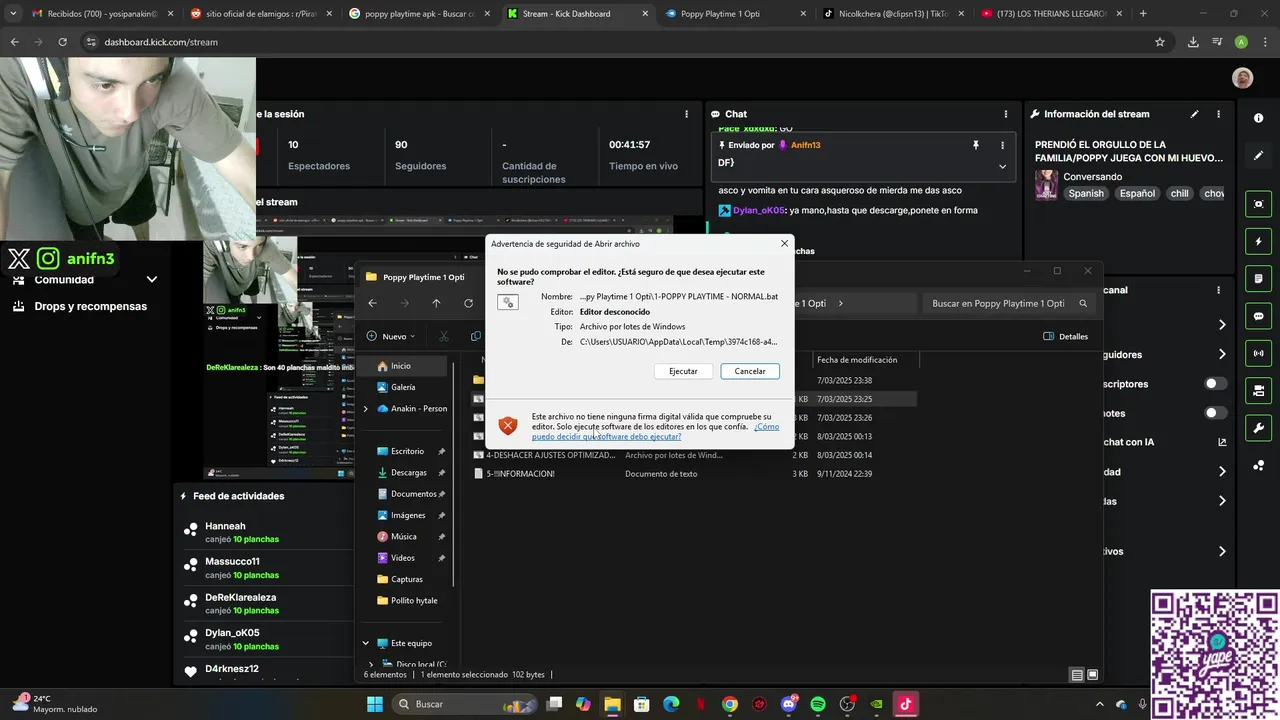Open the Chrome downloads icon
The image size is (1280, 720).
(x=1193, y=42)
